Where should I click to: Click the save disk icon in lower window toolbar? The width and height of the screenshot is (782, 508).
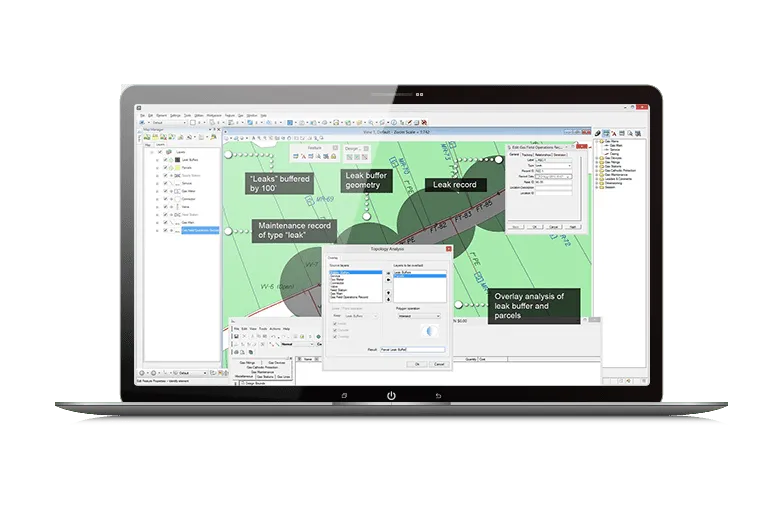(x=236, y=337)
